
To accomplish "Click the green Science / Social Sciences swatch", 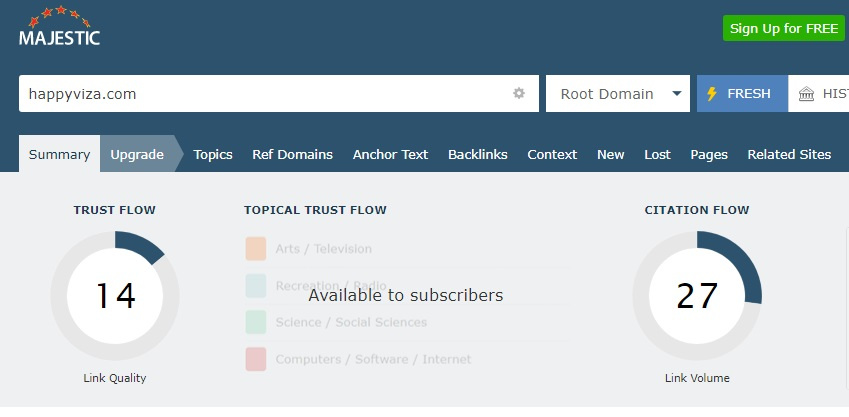I will pyautogui.click(x=256, y=322).
